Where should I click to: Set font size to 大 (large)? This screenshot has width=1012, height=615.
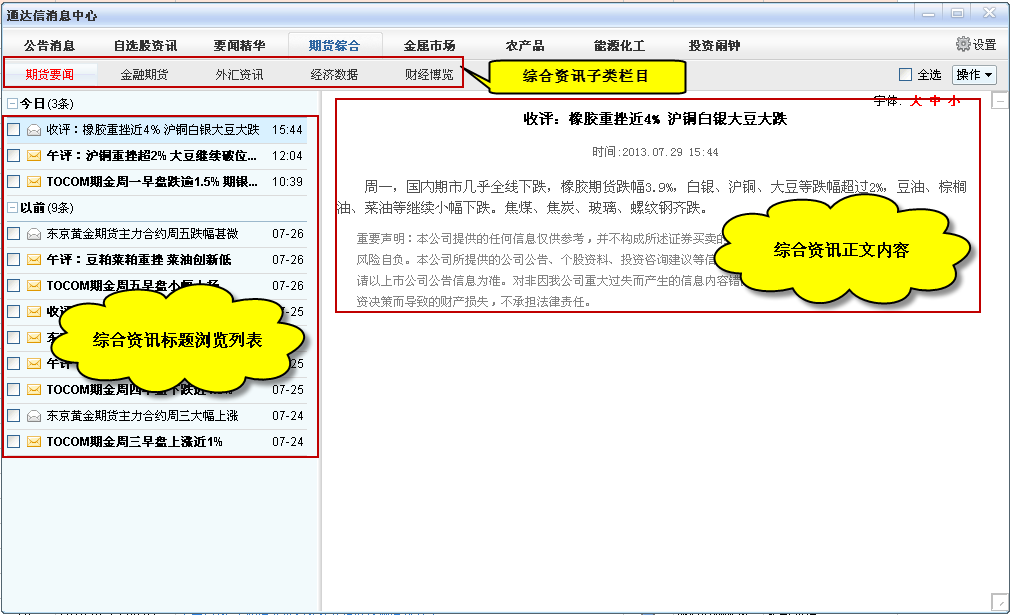point(915,101)
